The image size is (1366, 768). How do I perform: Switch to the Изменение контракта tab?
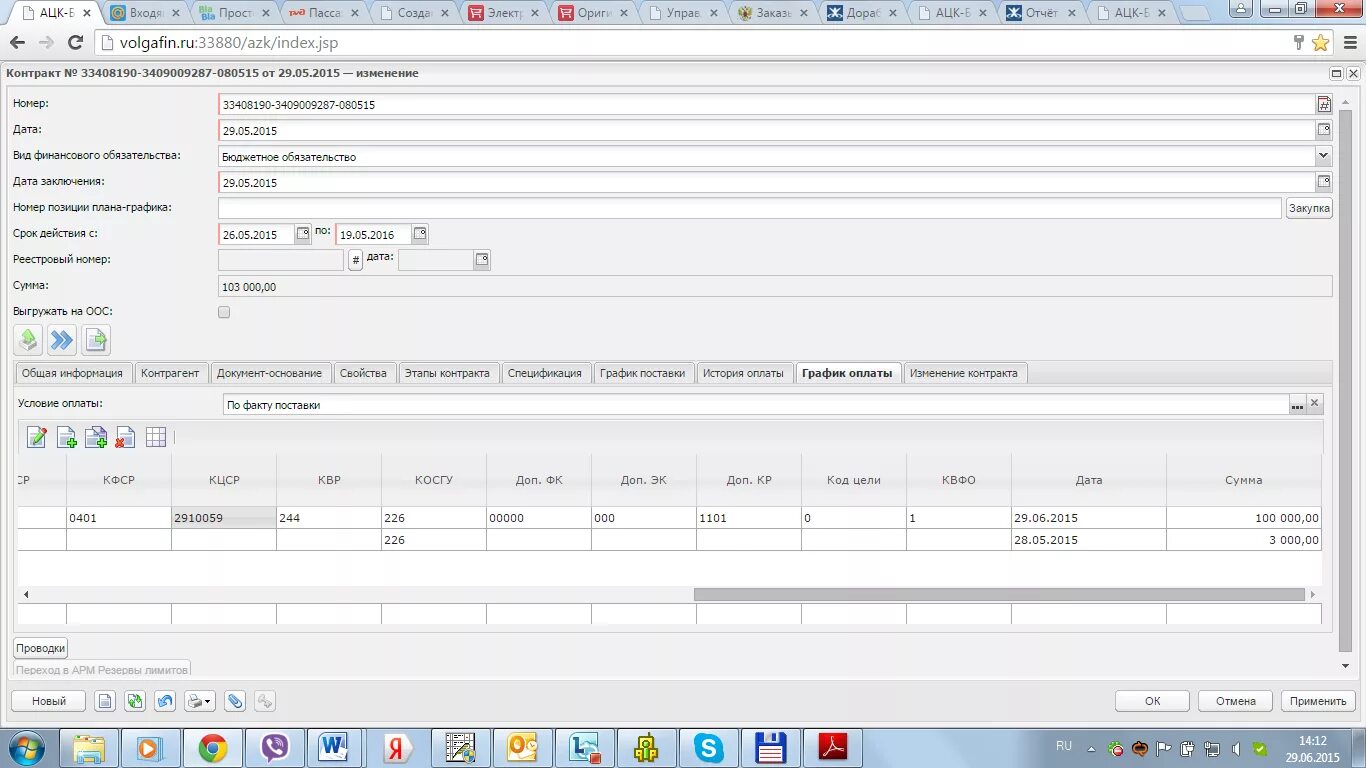[964, 373]
